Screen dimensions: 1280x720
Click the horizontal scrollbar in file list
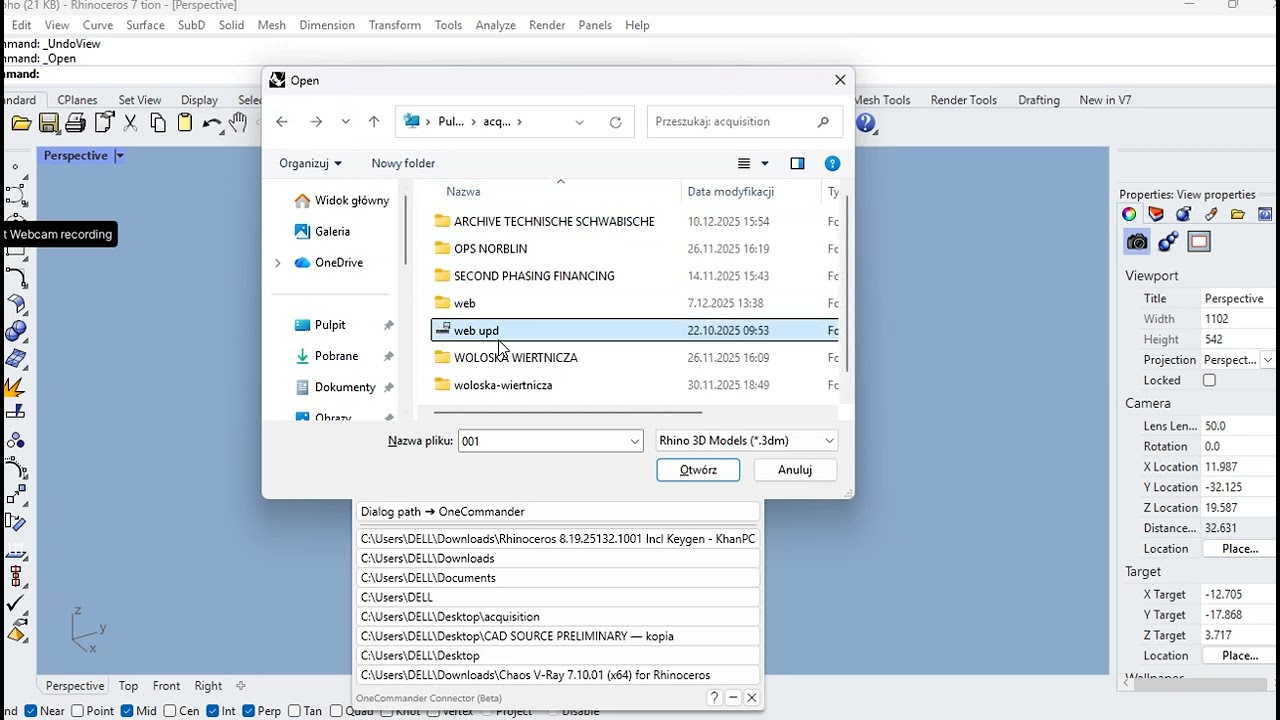click(567, 412)
